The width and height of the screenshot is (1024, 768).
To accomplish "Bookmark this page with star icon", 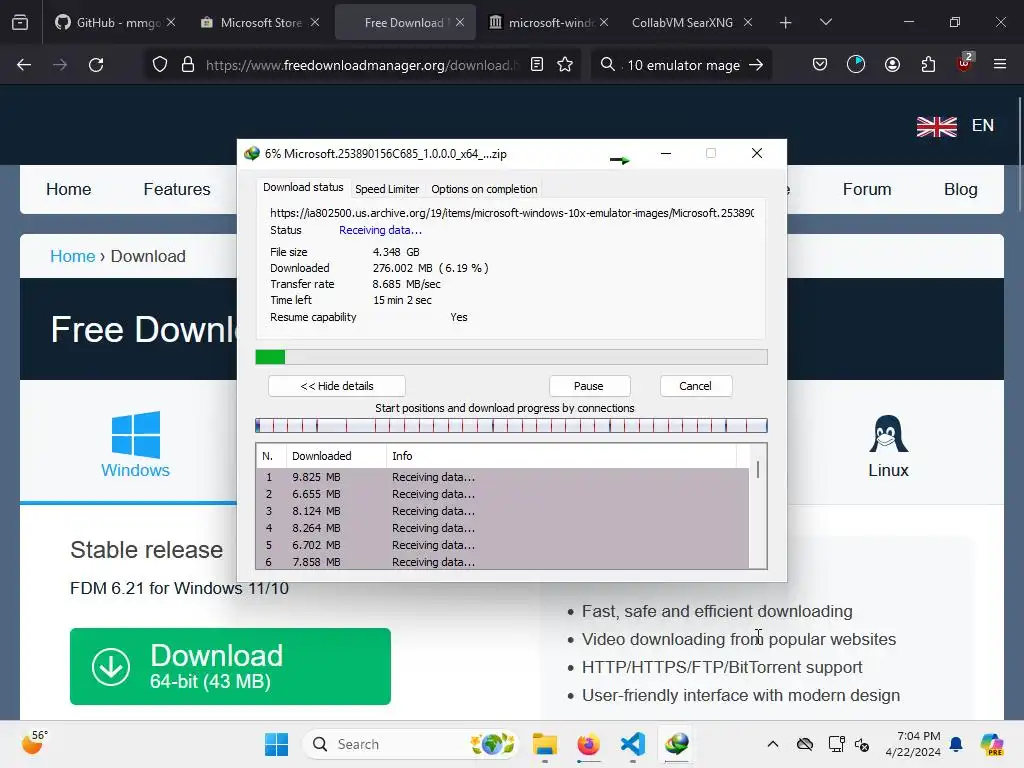I will tap(565, 65).
